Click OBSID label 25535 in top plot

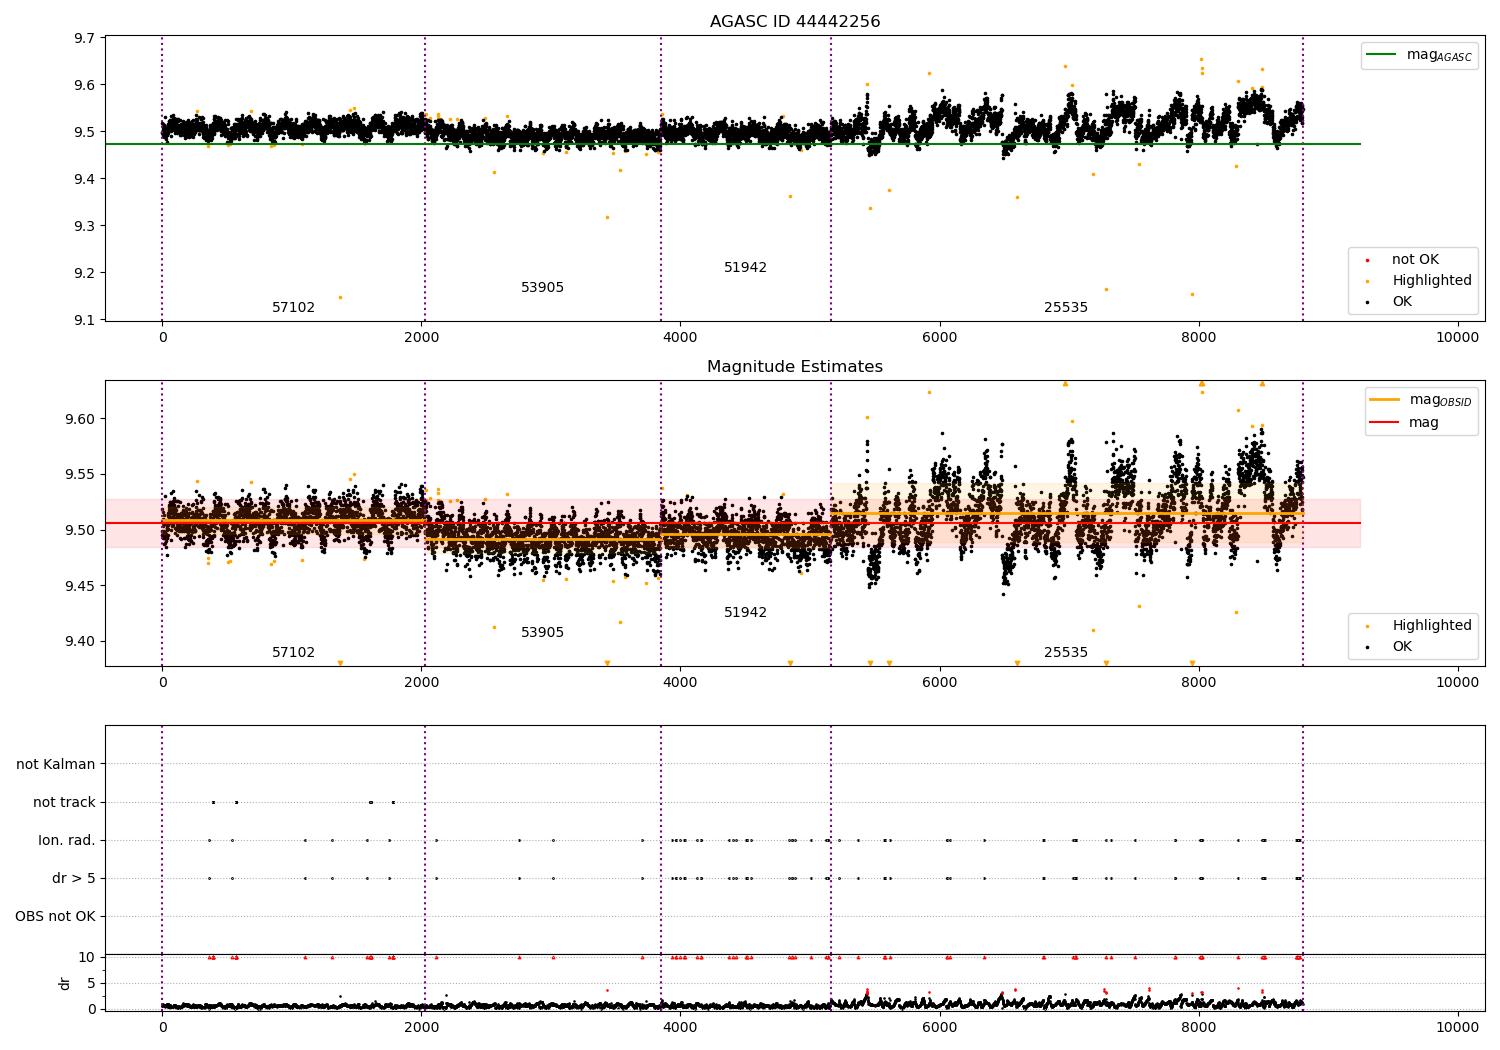pyautogui.click(x=1066, y=308)
